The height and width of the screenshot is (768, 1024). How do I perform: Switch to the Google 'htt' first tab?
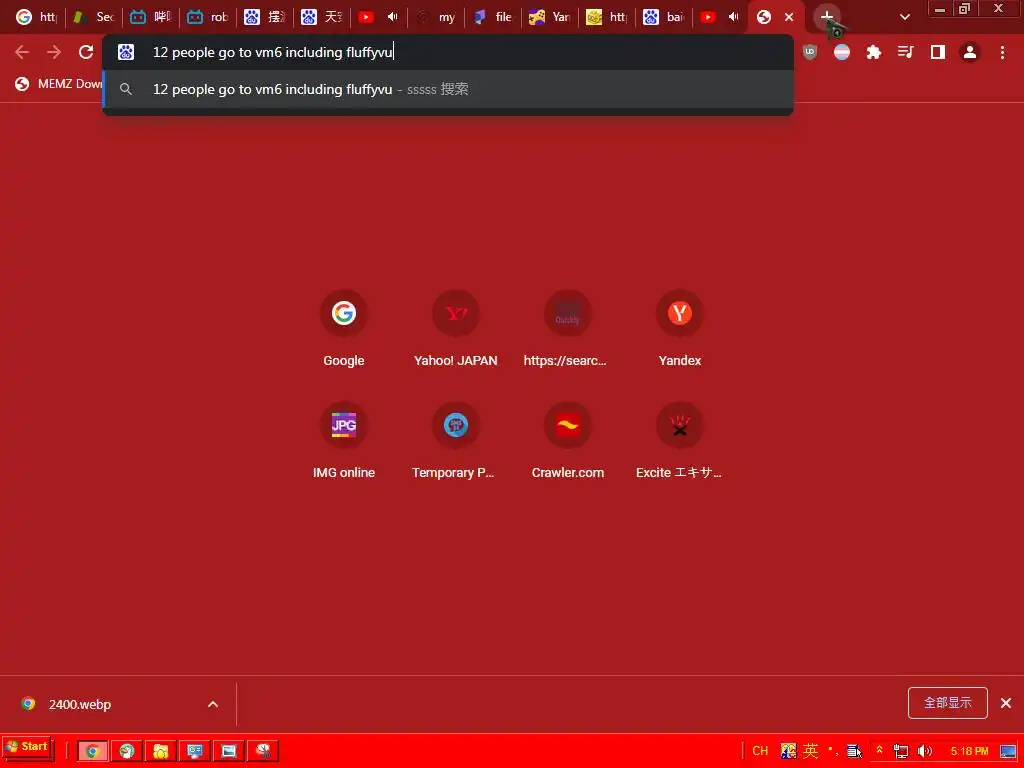36,17
